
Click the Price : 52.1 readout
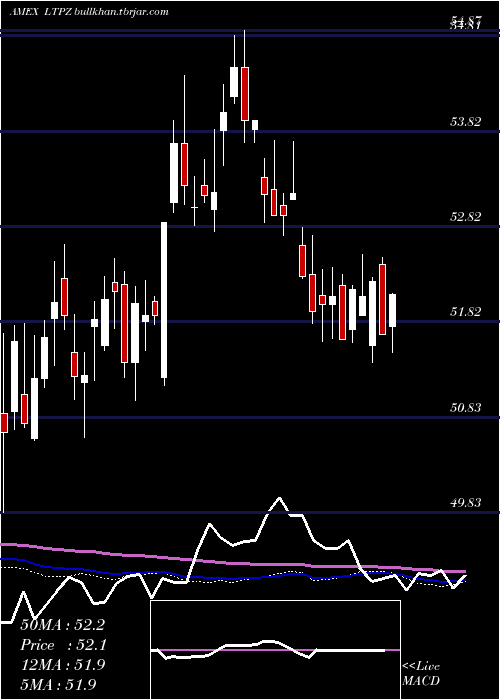62,645
